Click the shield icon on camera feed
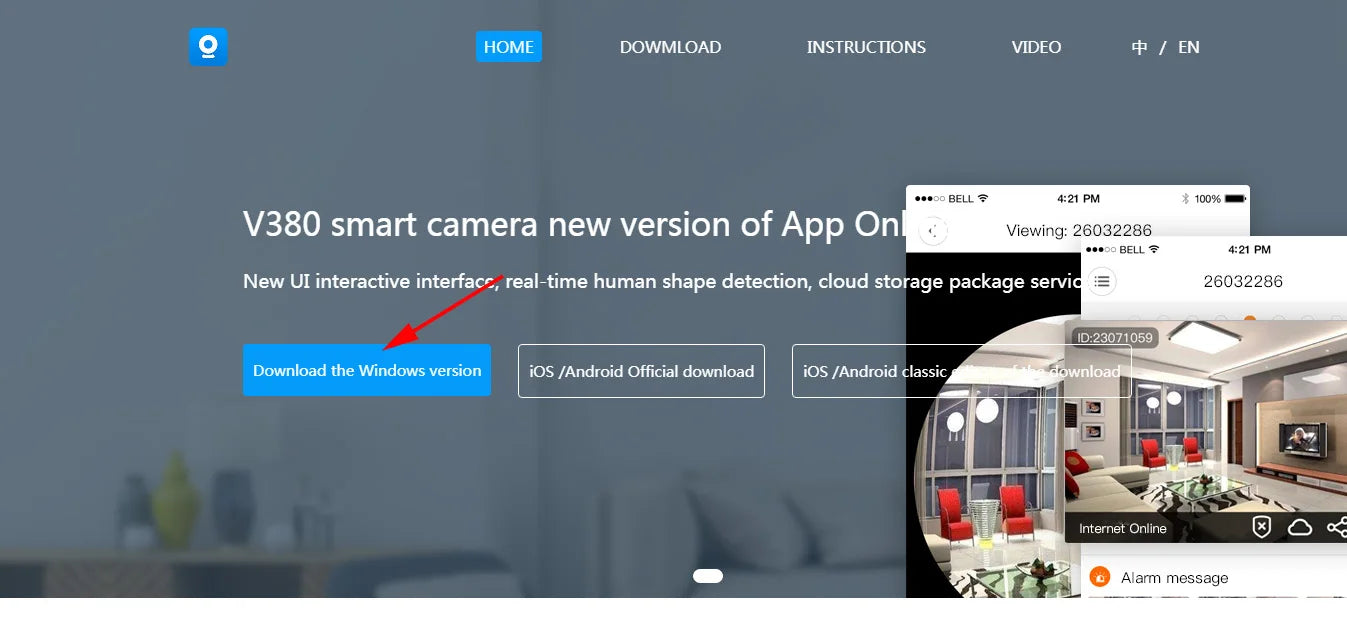 click(1262, 527)
